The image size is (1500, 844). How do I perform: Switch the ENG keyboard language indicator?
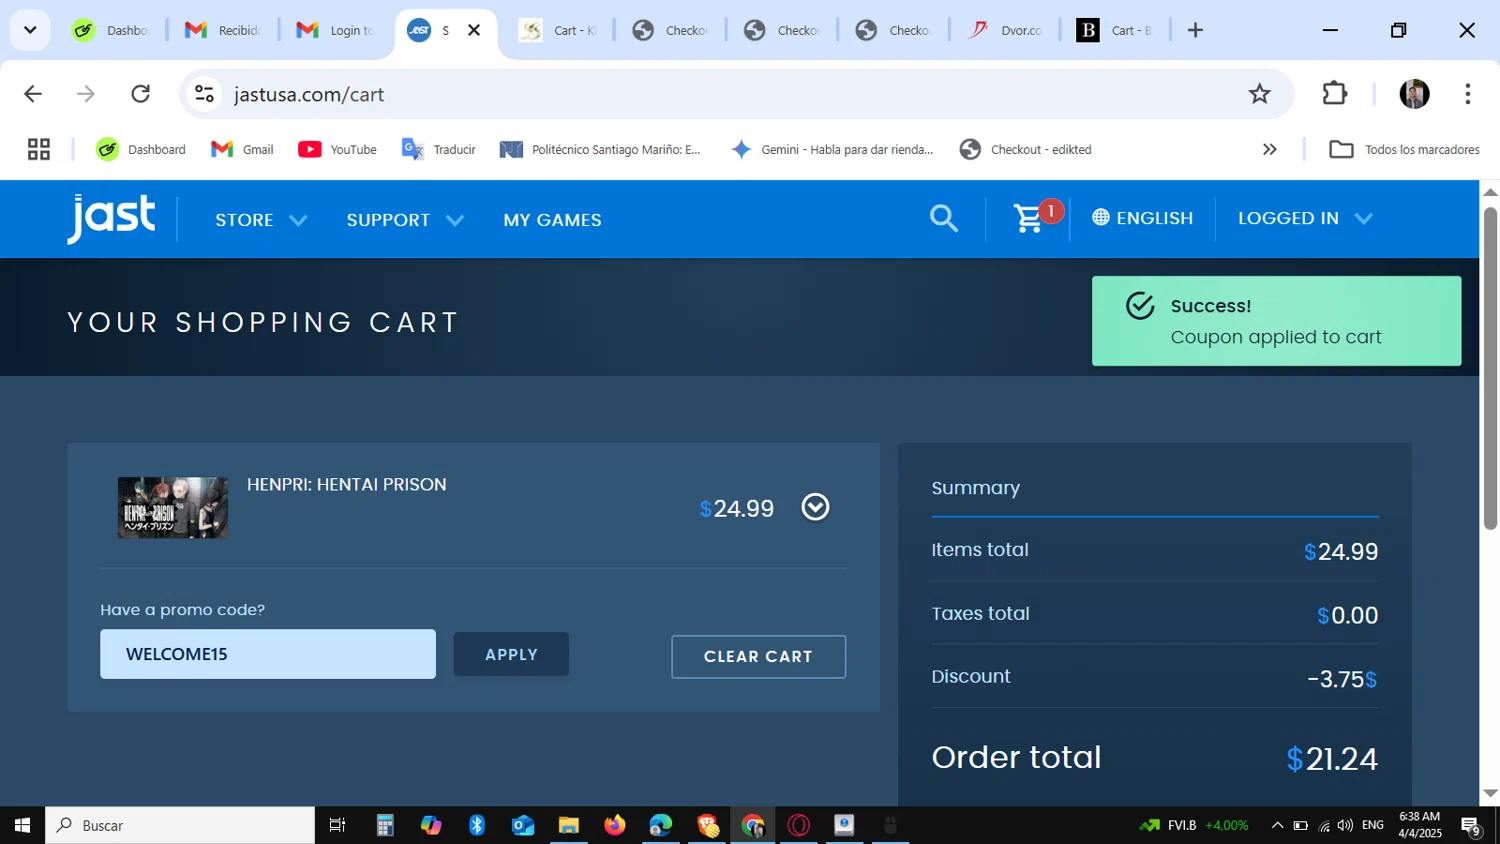pos(1373,825)
